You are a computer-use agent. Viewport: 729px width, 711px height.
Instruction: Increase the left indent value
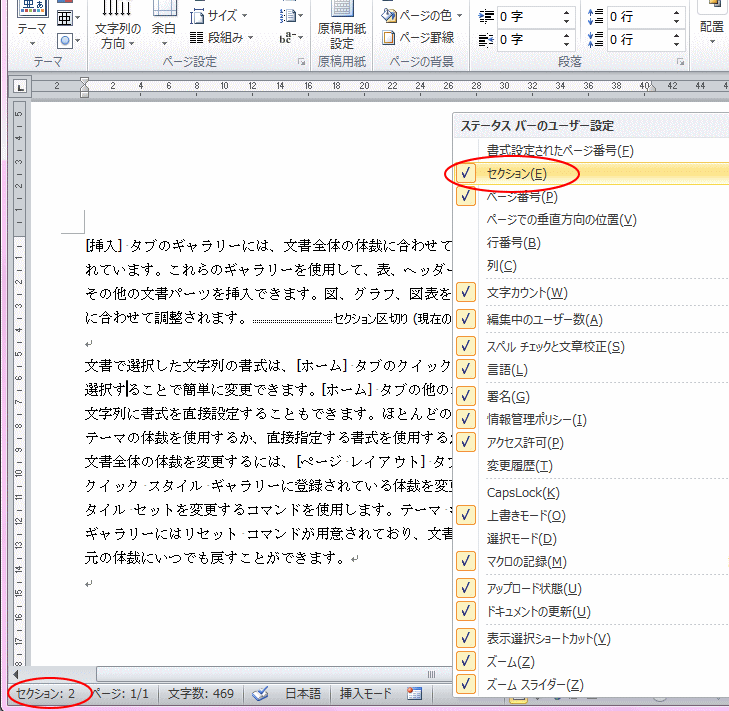[566, 12]
